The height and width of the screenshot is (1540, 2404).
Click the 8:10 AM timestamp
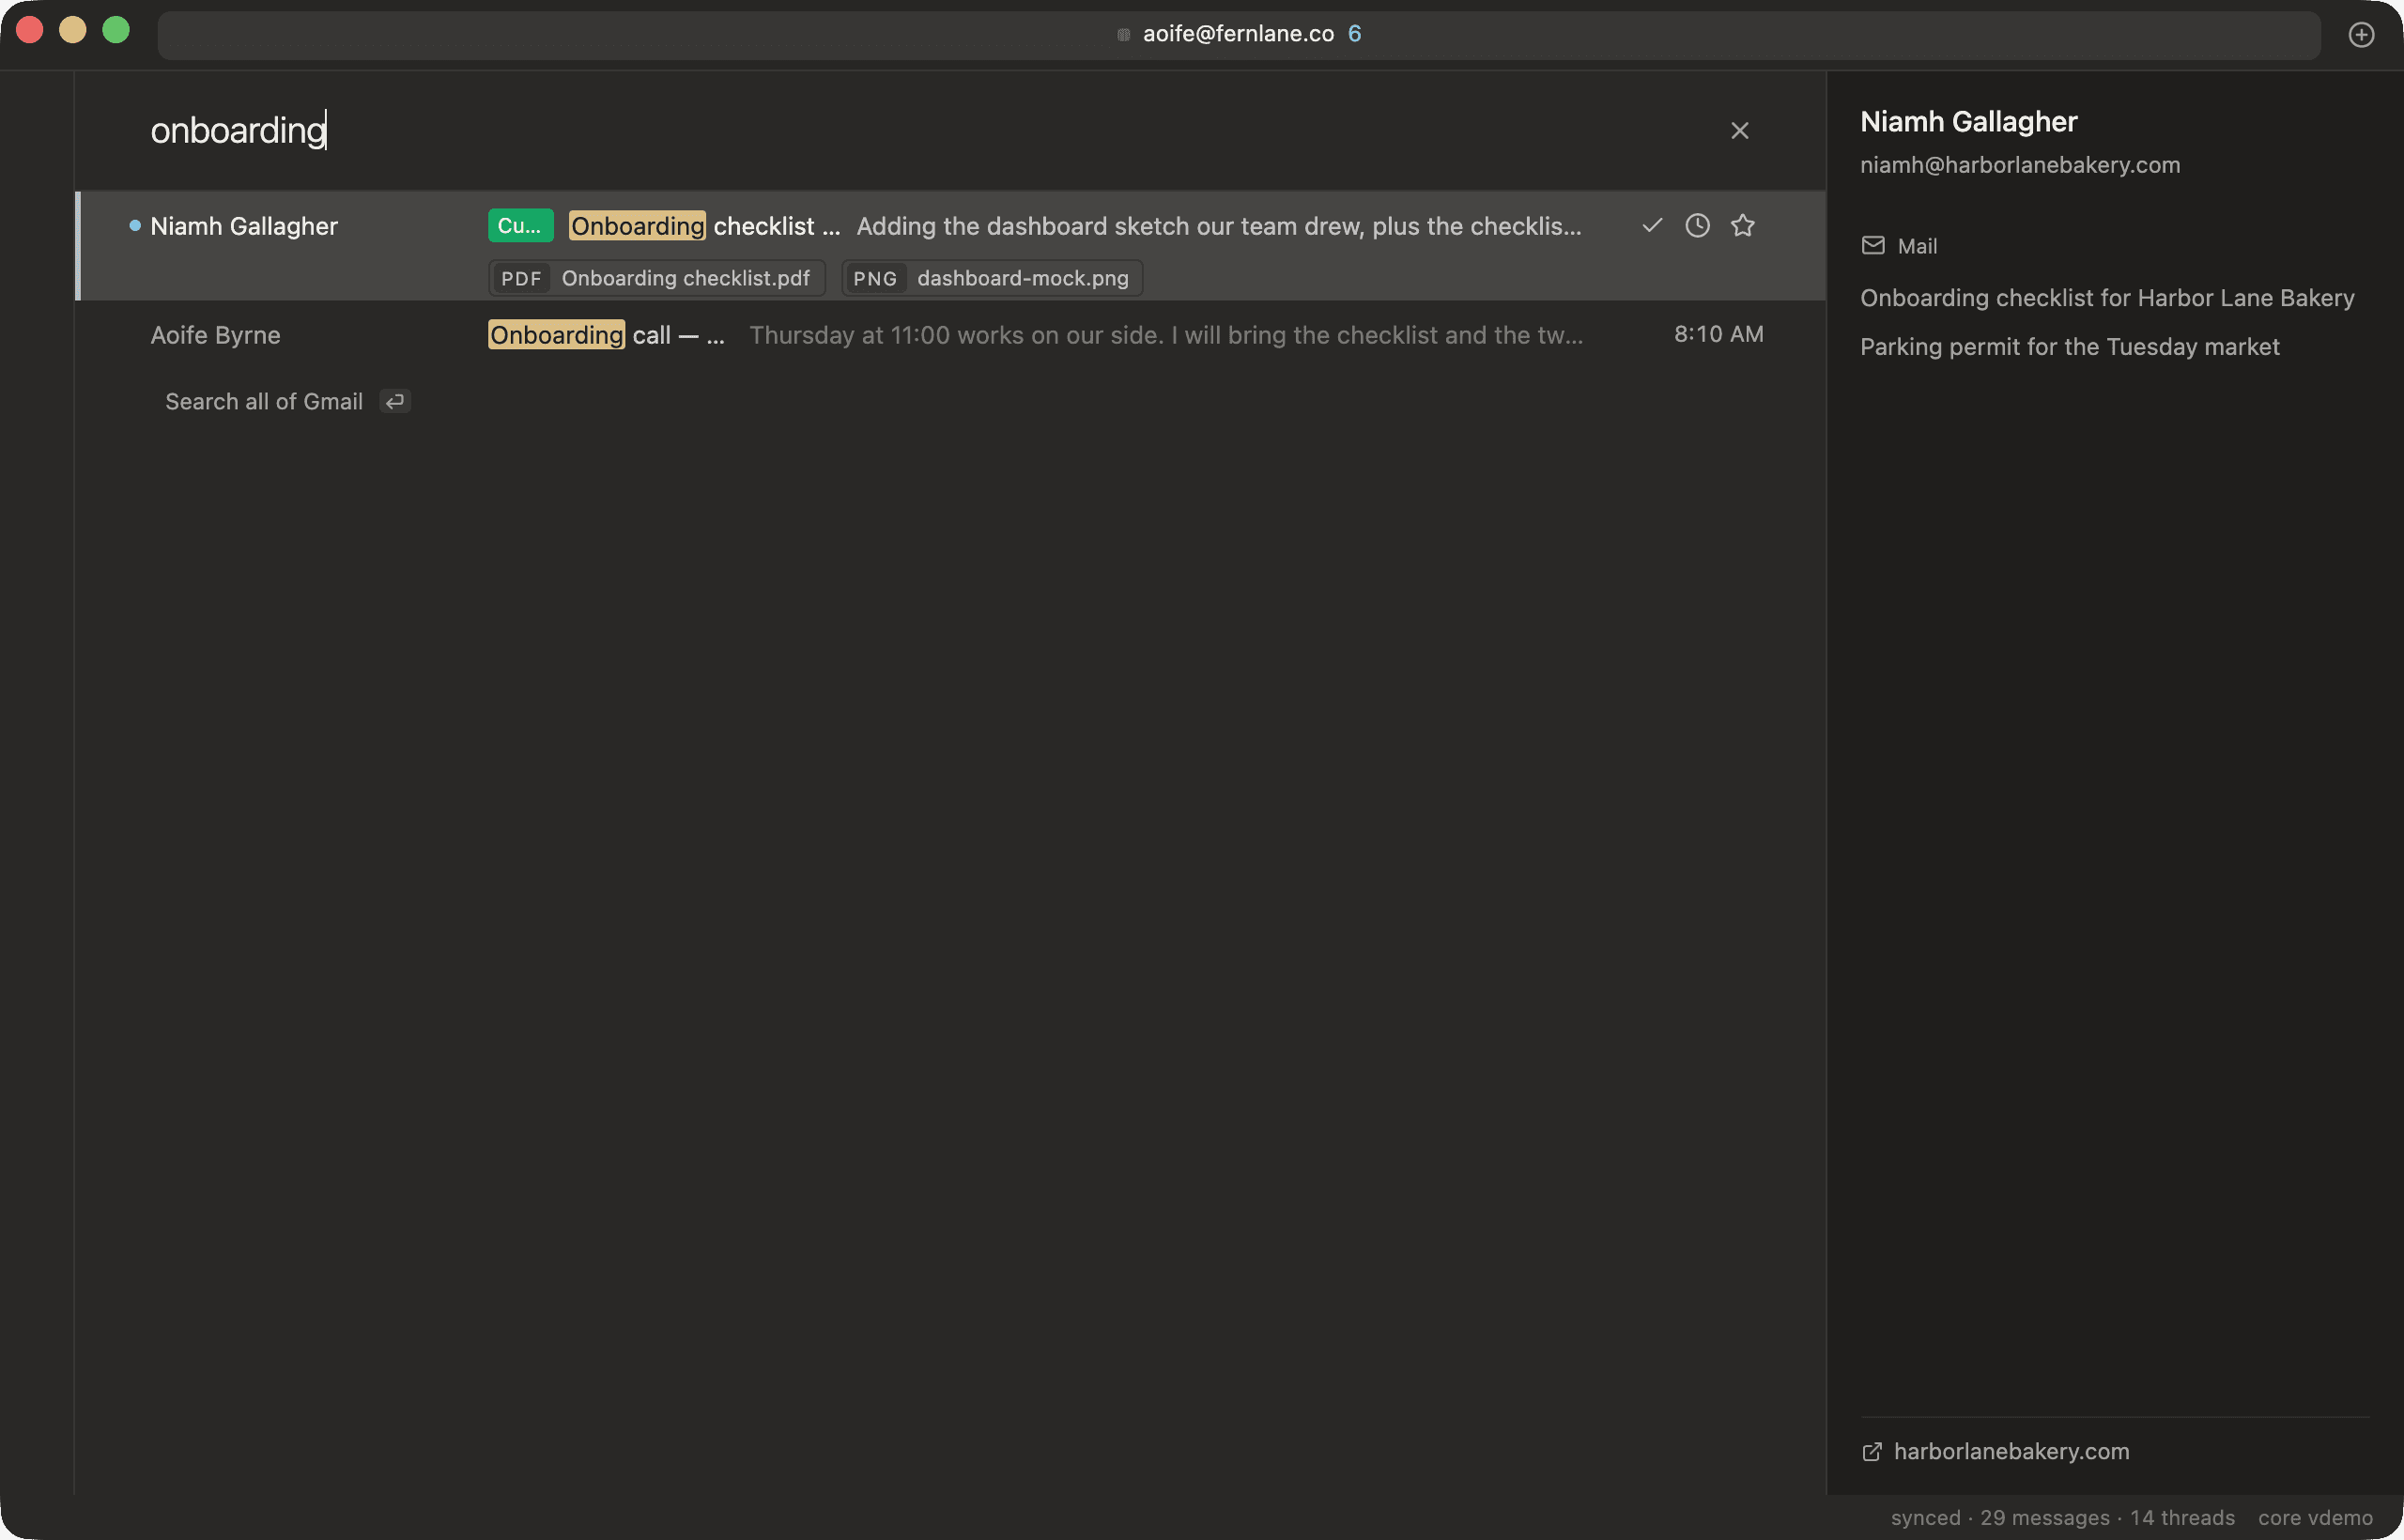pos(1718,334)
